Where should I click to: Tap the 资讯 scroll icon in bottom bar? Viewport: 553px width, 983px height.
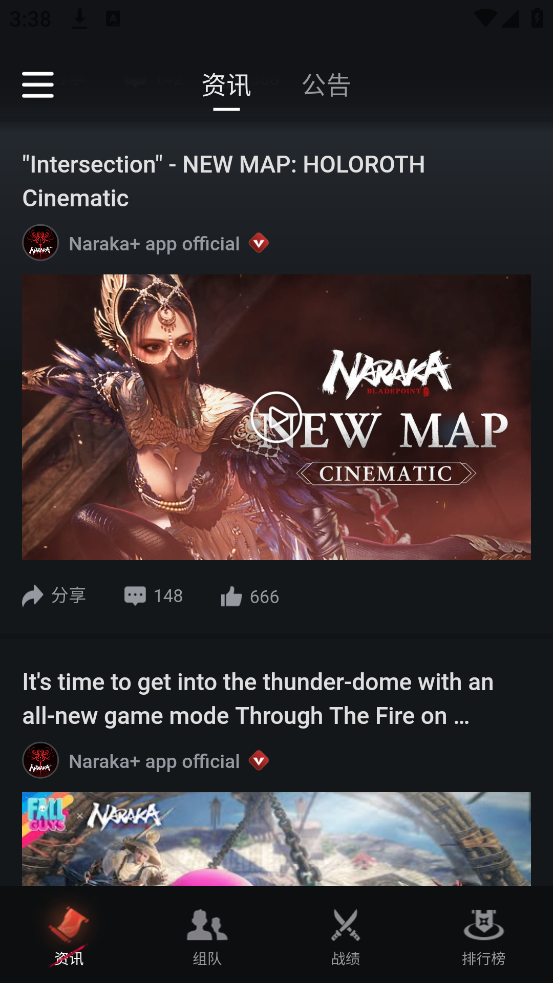click(69, 925)
